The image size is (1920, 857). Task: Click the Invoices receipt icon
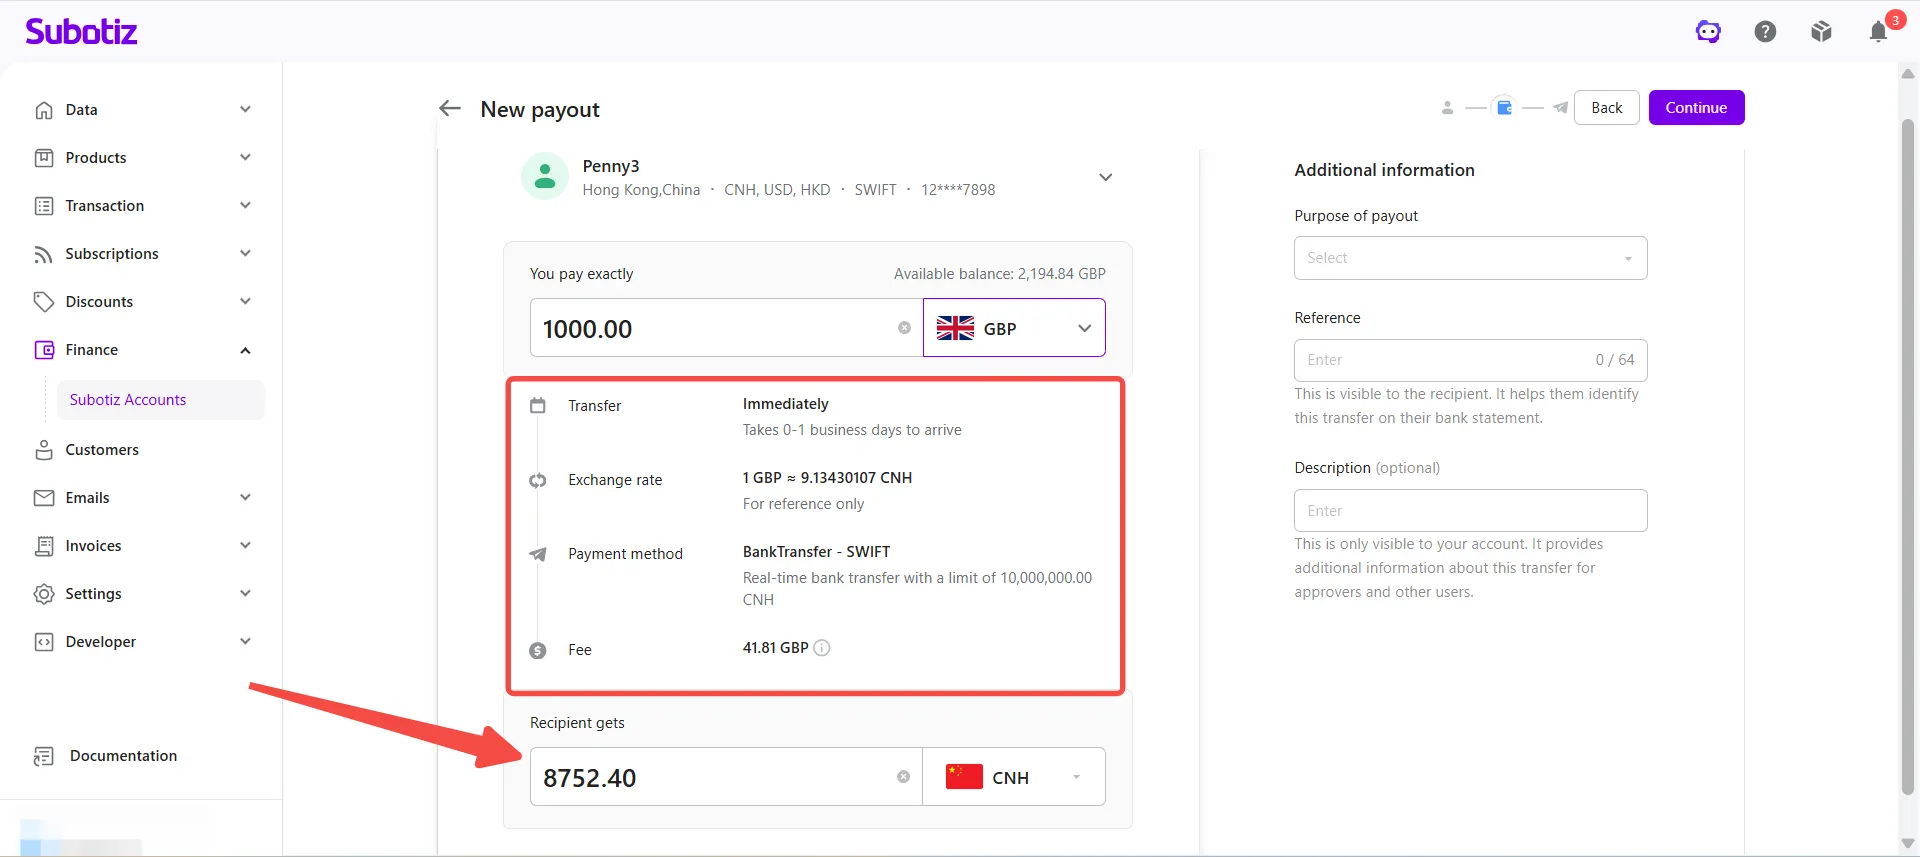coord(44,546)
